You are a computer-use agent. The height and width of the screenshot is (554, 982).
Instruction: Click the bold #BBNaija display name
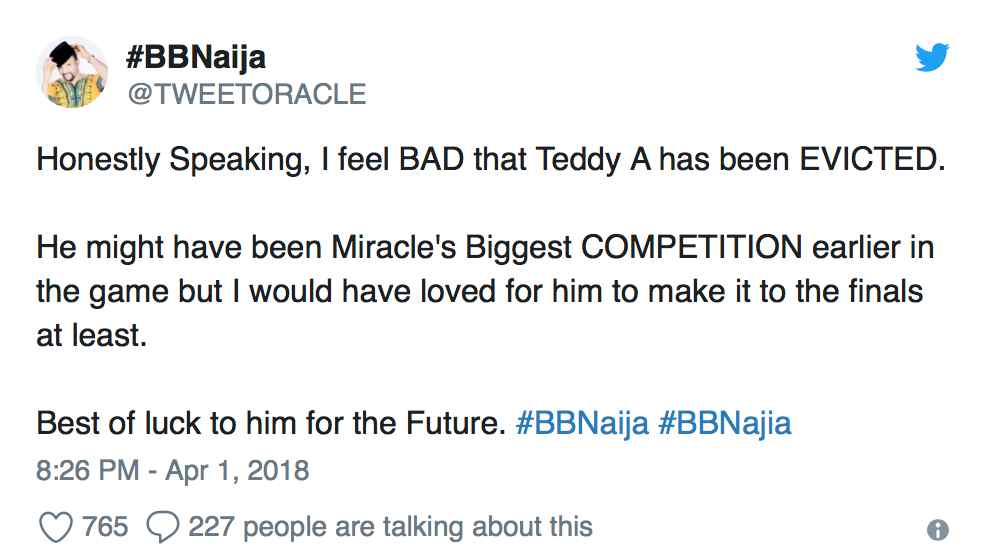point(196,57)
